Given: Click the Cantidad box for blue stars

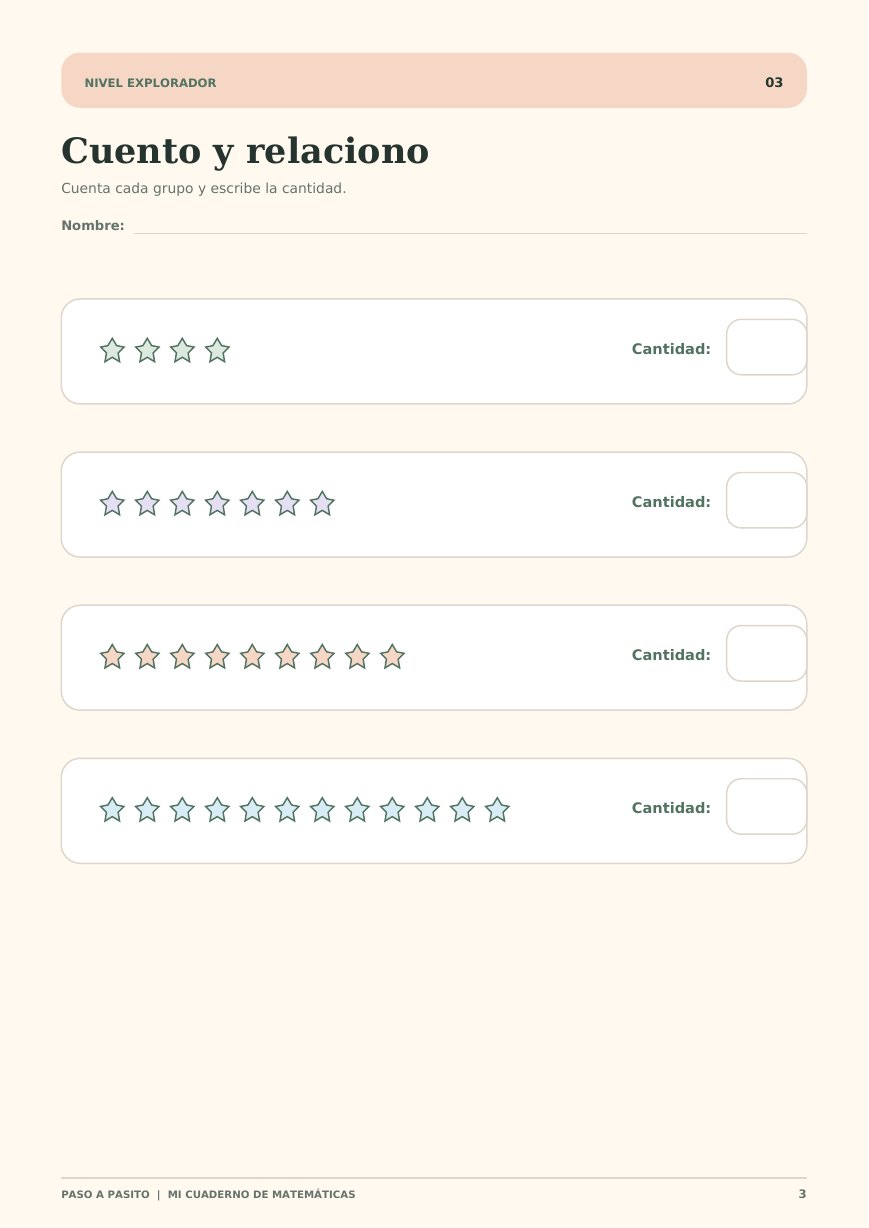Looking at the screenshot, I should [766, 806].
